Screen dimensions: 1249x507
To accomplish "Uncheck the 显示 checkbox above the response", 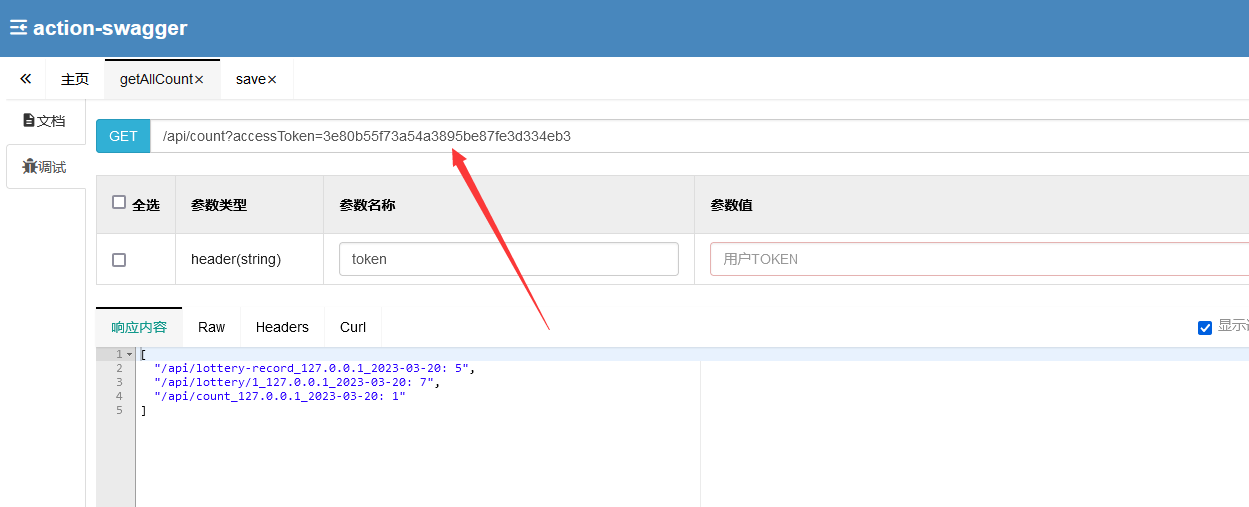I will [x=1205, y=328].
